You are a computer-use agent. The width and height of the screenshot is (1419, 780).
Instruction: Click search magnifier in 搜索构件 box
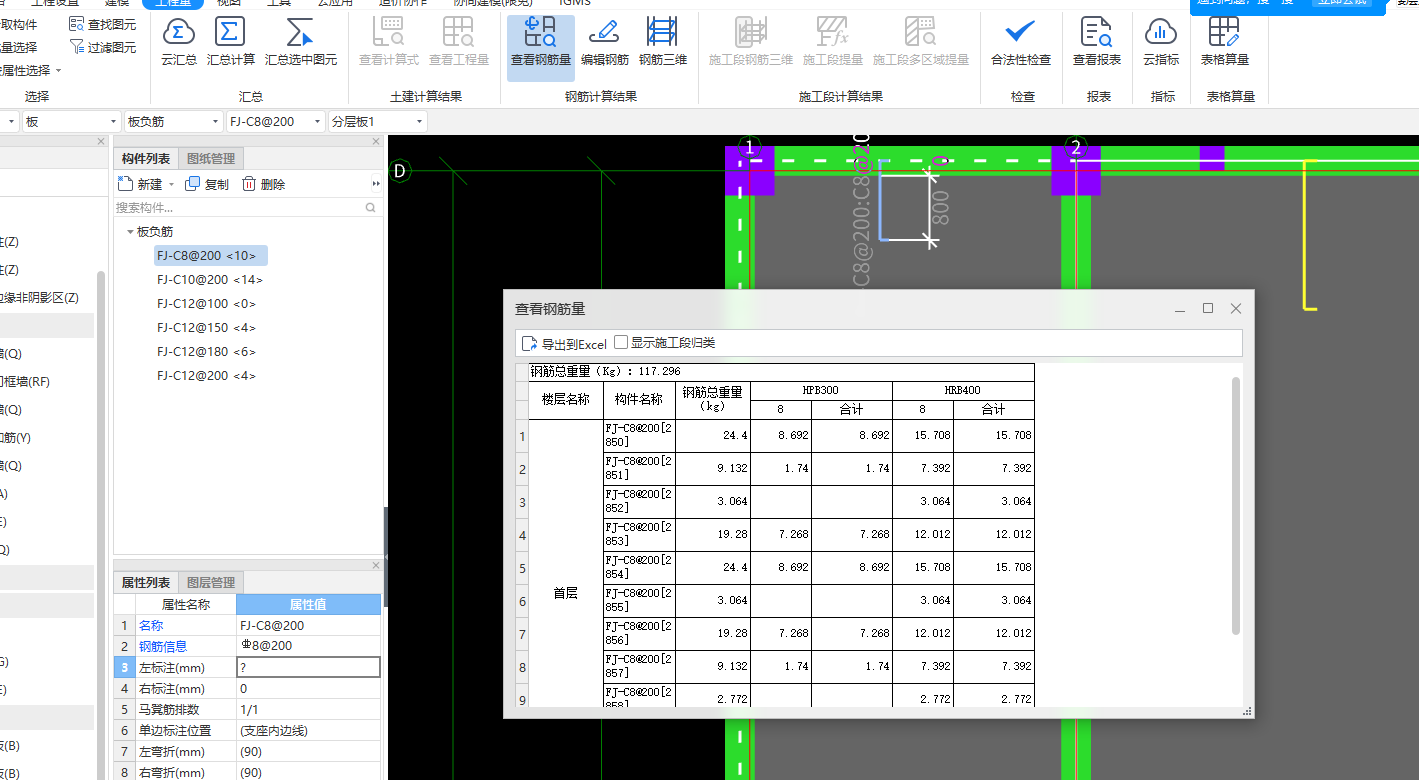371,208
